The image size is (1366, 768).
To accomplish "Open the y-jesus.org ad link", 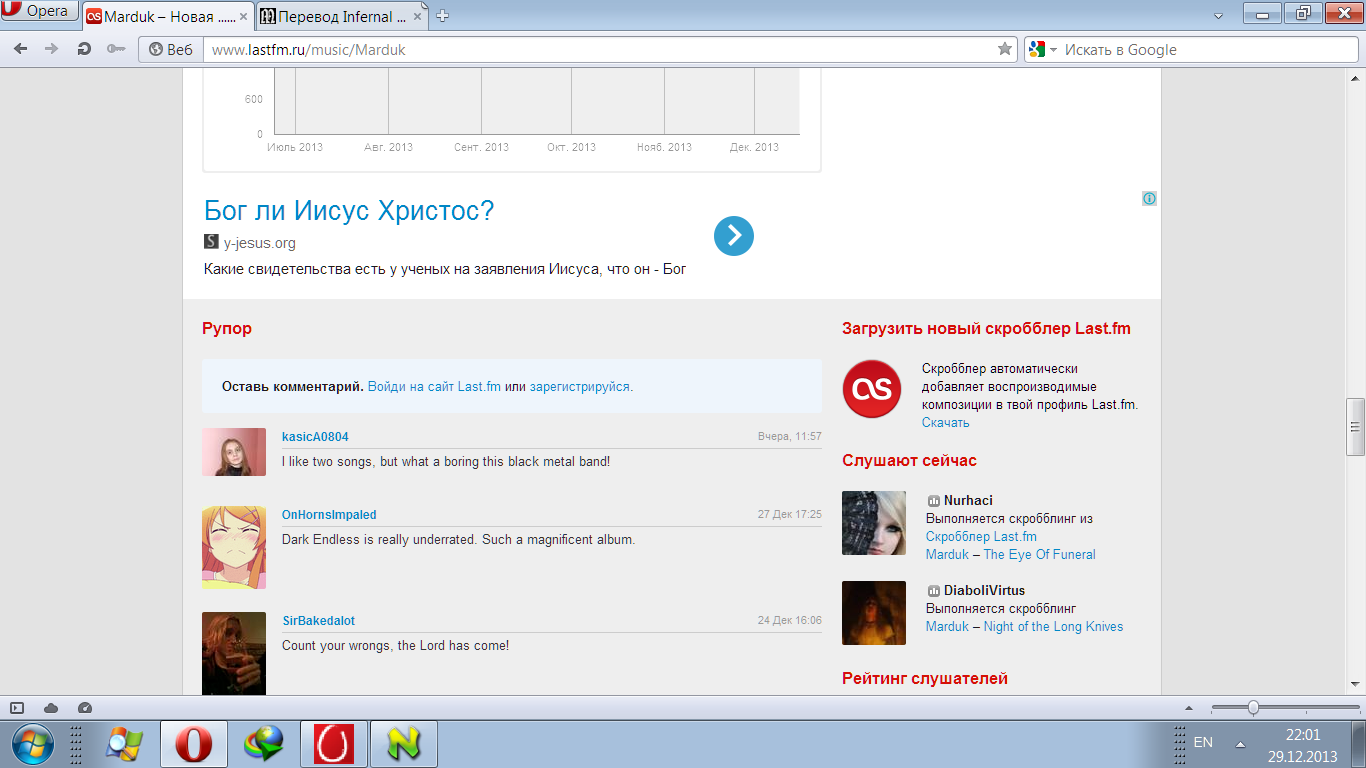I will coord(259,243).
